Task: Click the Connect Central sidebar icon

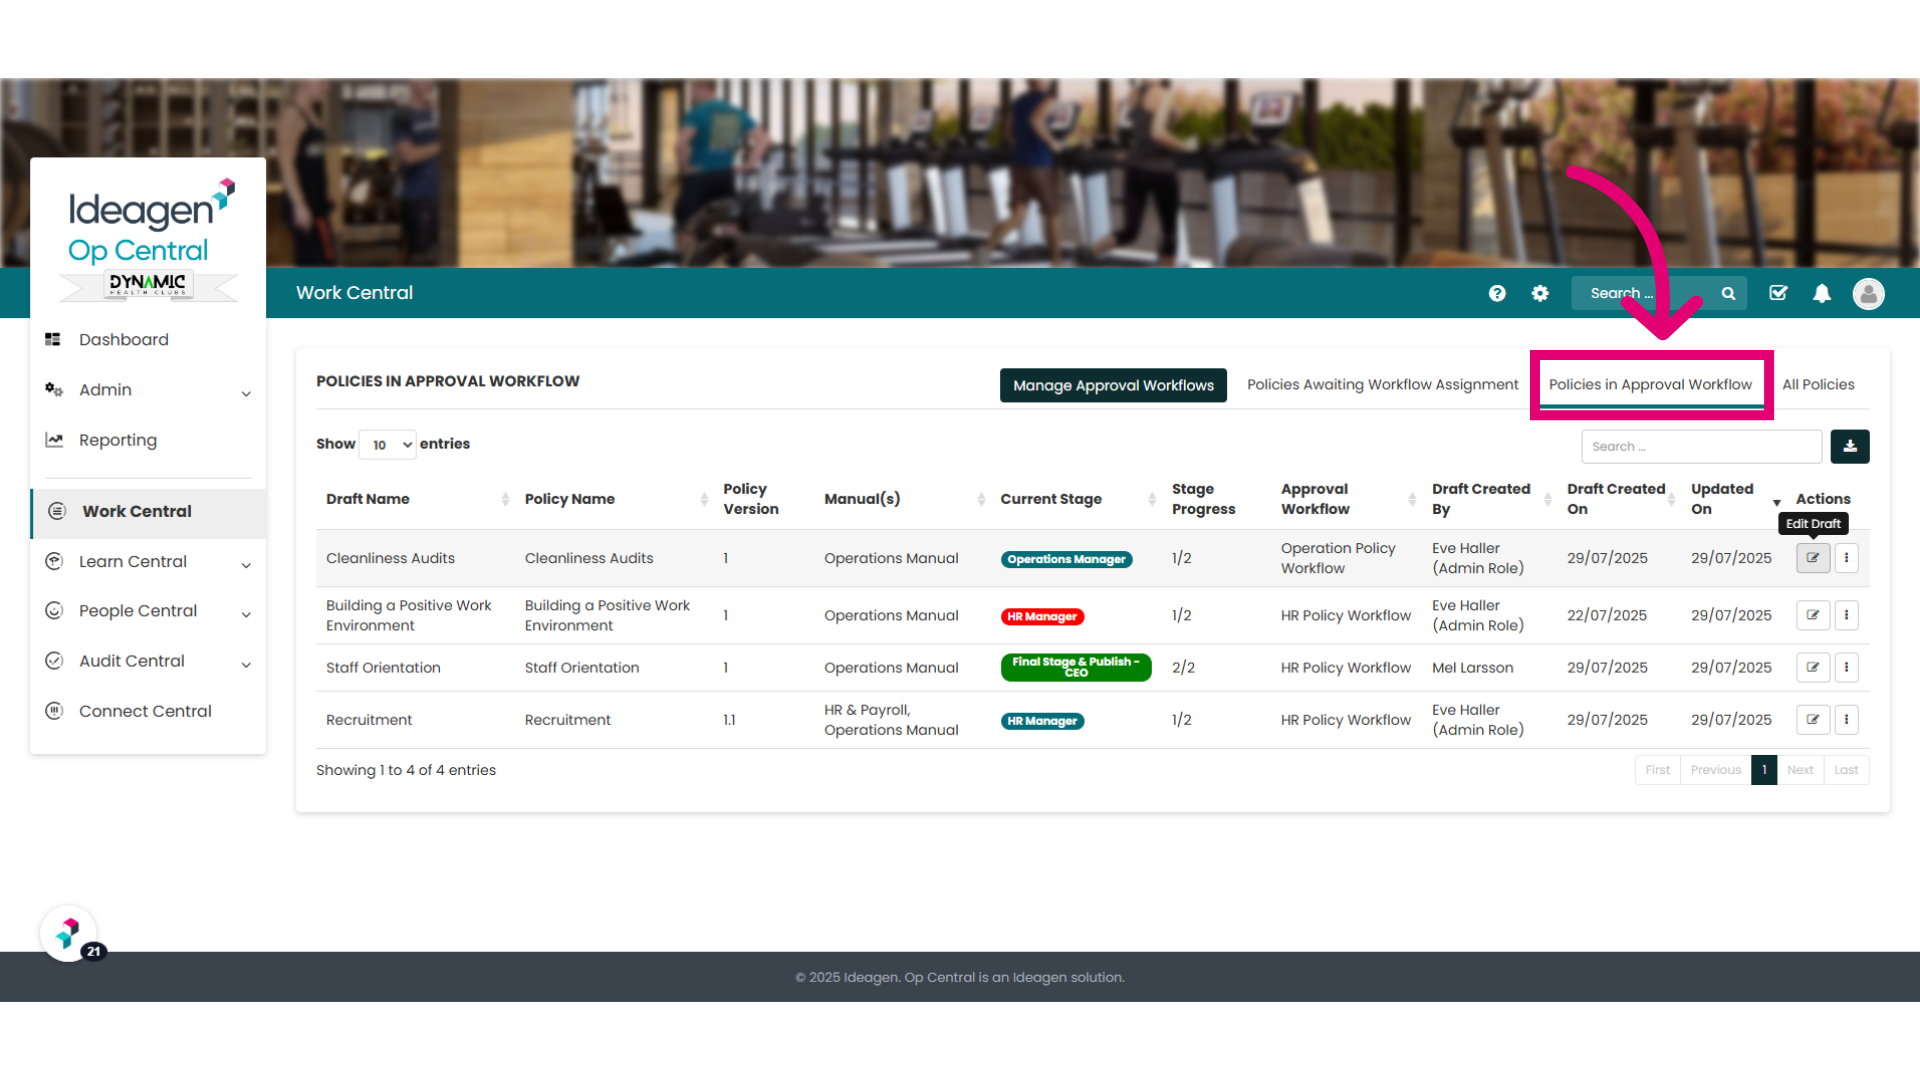Action: tap(54, 711)
